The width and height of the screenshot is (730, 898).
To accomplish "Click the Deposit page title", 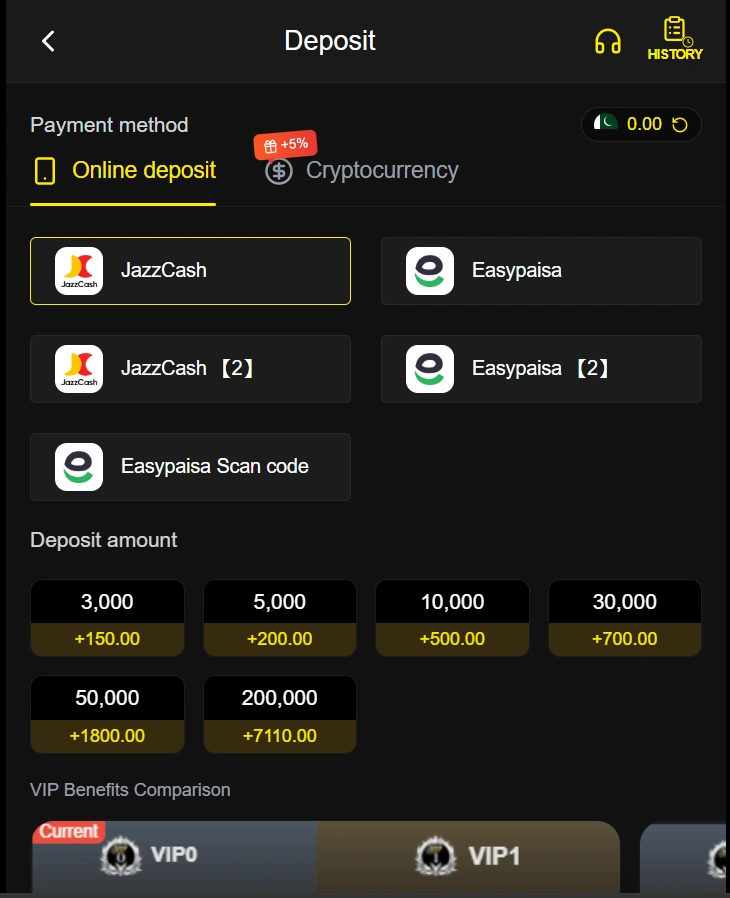I will 330,41.
